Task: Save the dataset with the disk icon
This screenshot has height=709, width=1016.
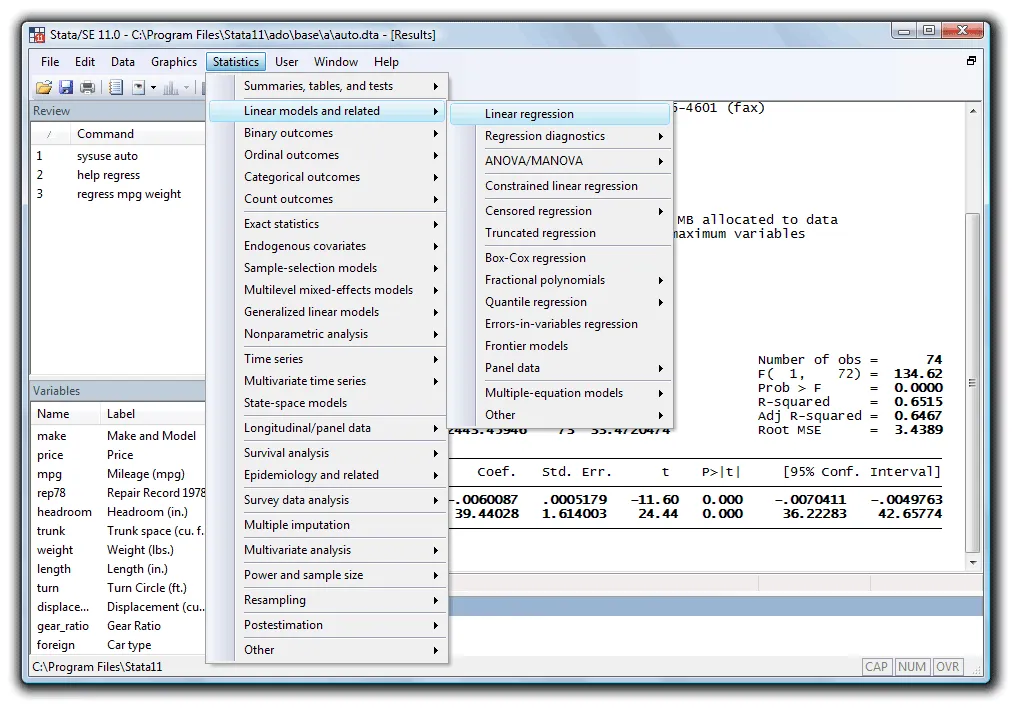Action: [66, 87]
